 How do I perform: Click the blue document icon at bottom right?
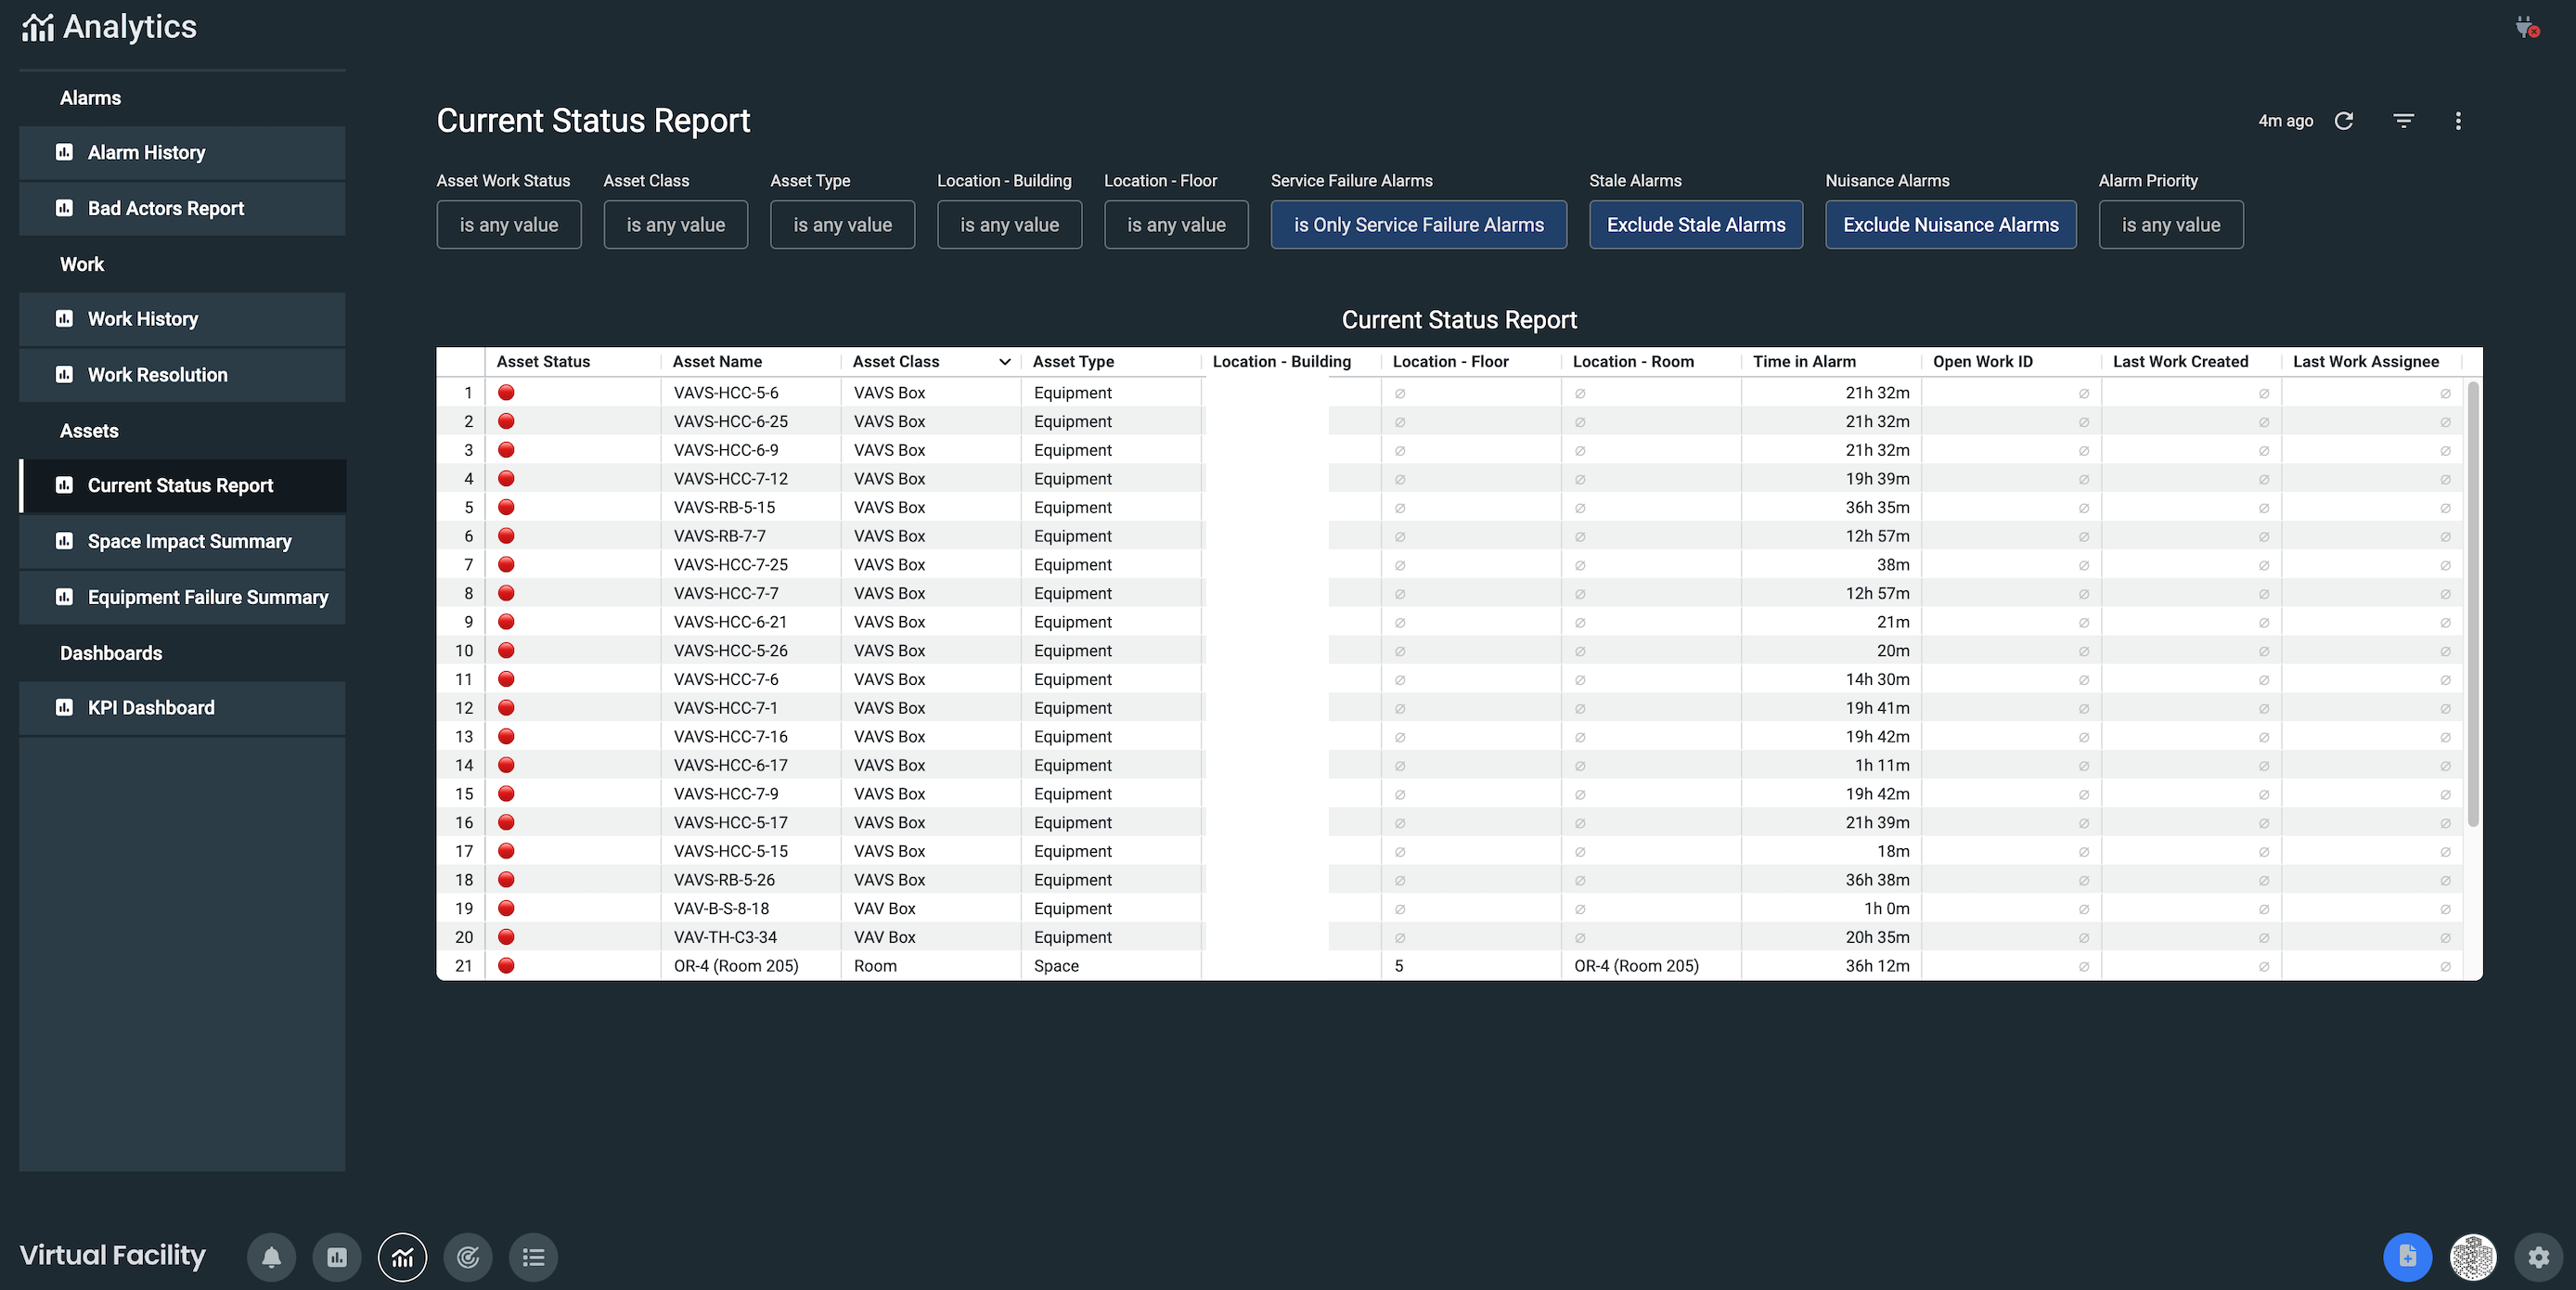pos(2407,1257)
